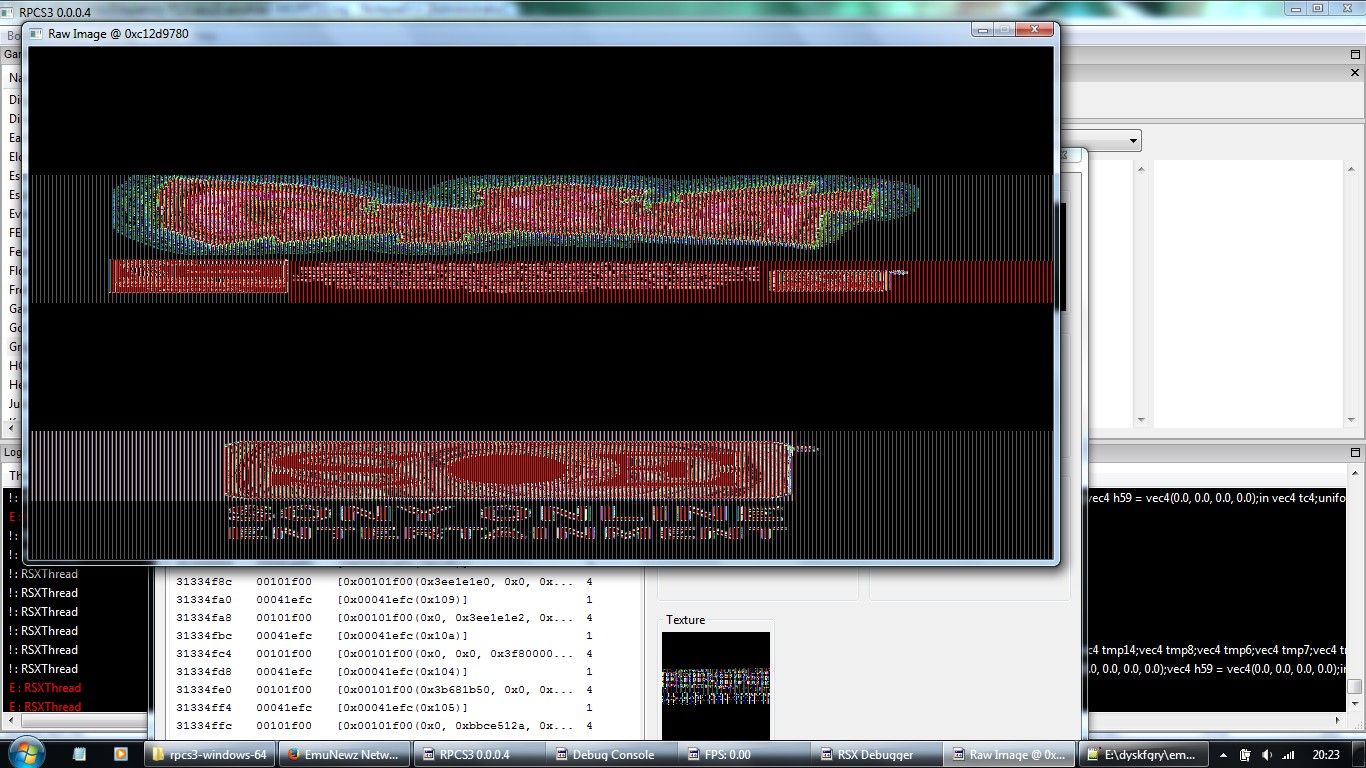Select the last red E: RSXThread log entry
This screenshot has height=768, width=1366.
point(45,707)
